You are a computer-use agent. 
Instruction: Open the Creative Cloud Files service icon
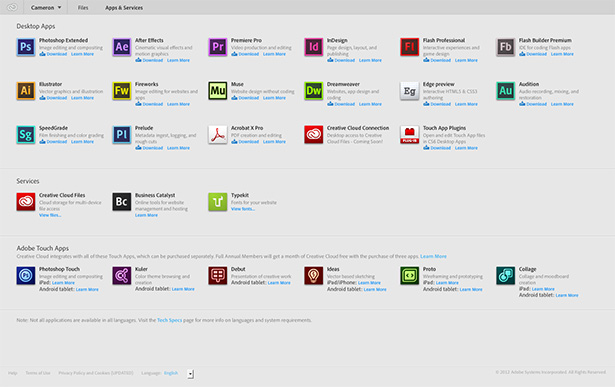click(x=26, y=202)
